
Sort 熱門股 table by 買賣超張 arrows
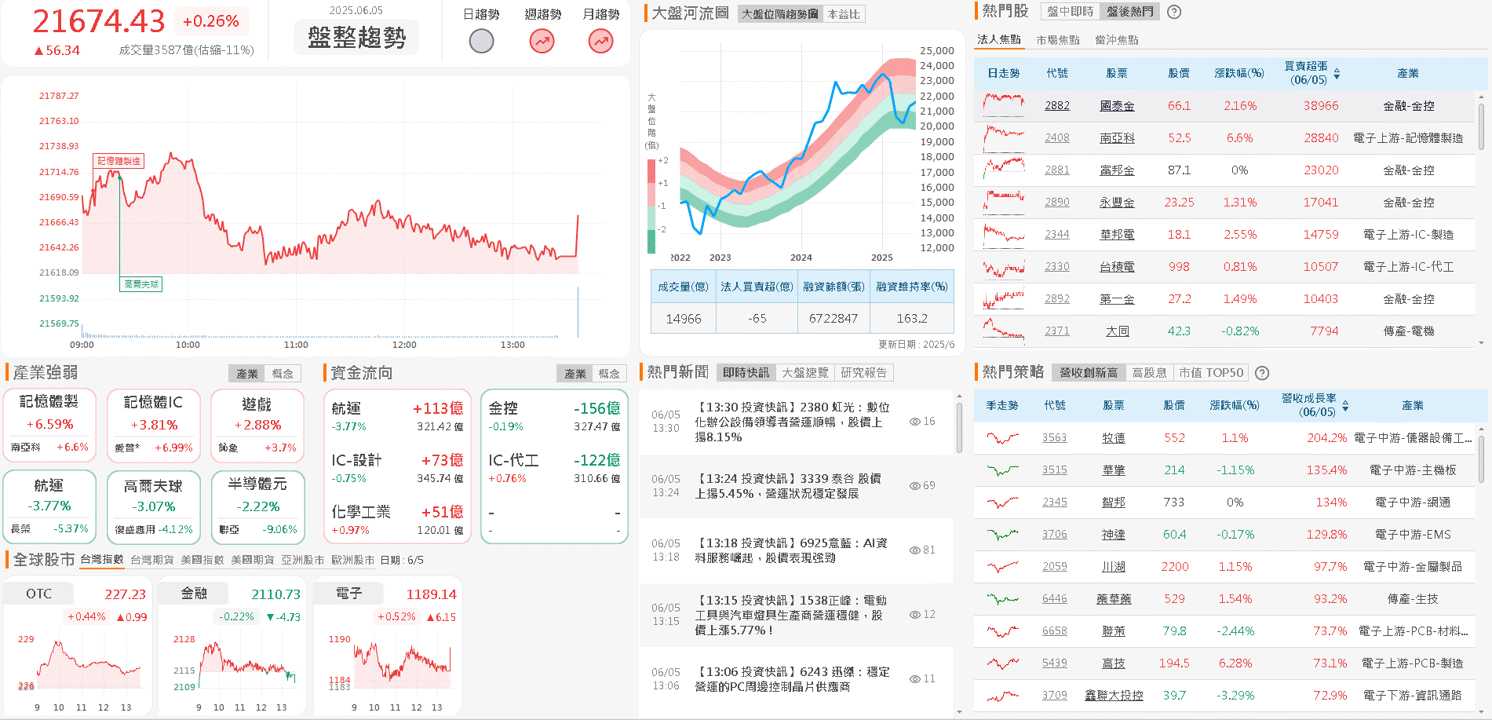(x=1337, y=74)
